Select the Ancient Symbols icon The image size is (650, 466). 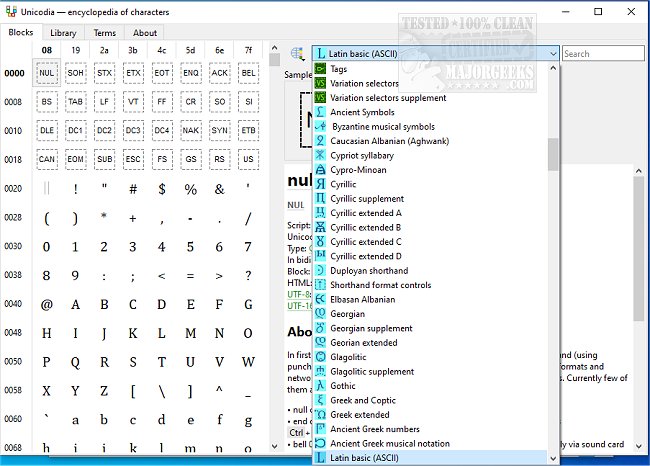(x=320, y=112)
